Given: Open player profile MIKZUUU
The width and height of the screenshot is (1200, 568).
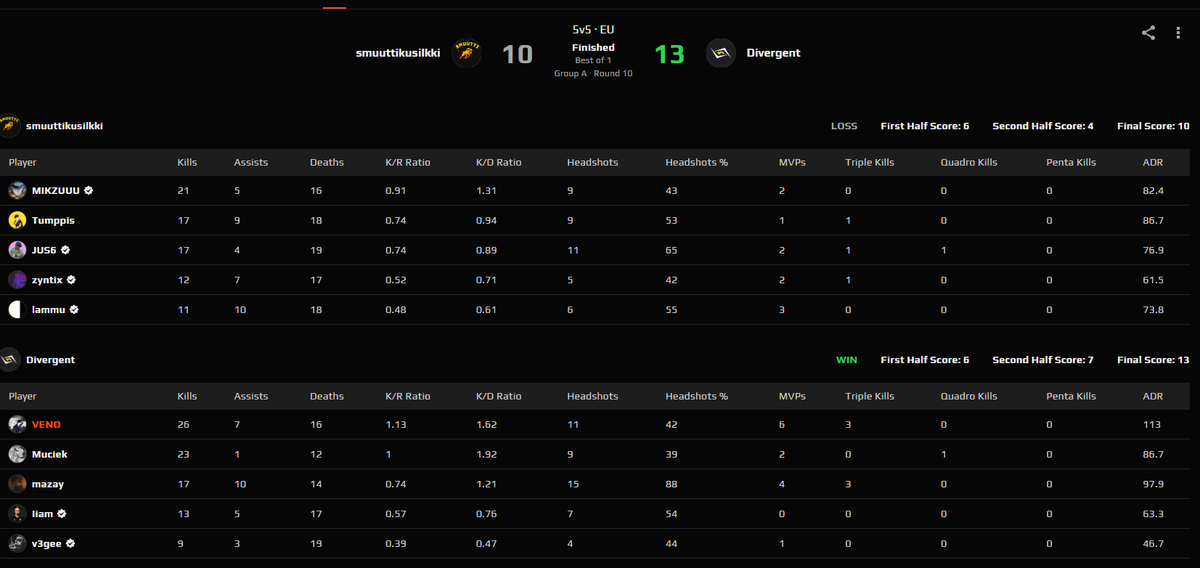Looking at the screenshot, I should (56, 190).
